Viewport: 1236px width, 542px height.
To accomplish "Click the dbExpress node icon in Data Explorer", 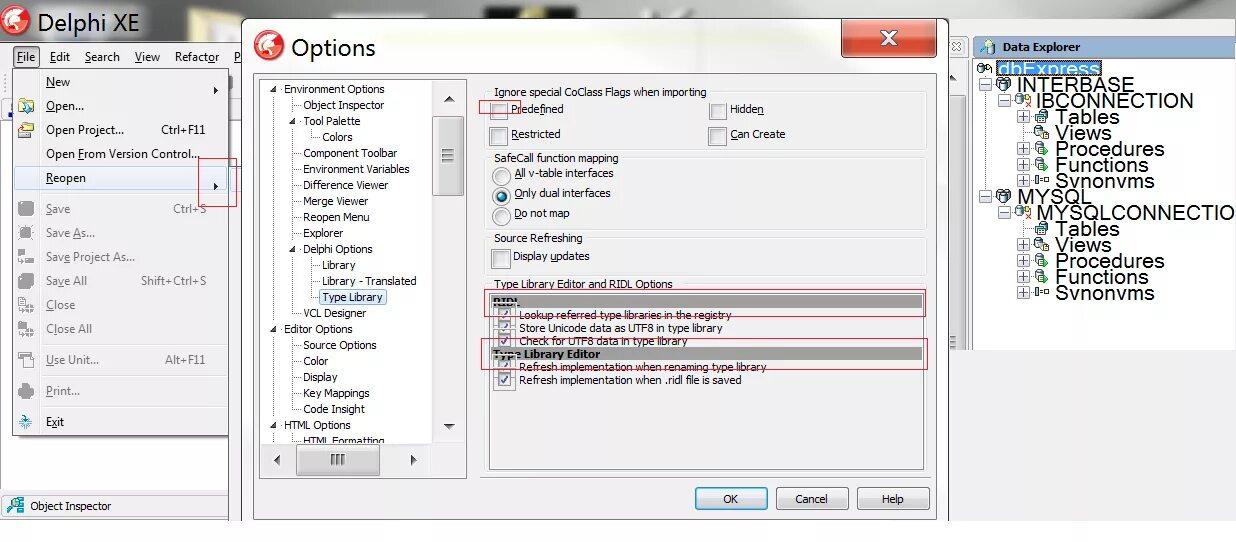I will coord(985,69).
